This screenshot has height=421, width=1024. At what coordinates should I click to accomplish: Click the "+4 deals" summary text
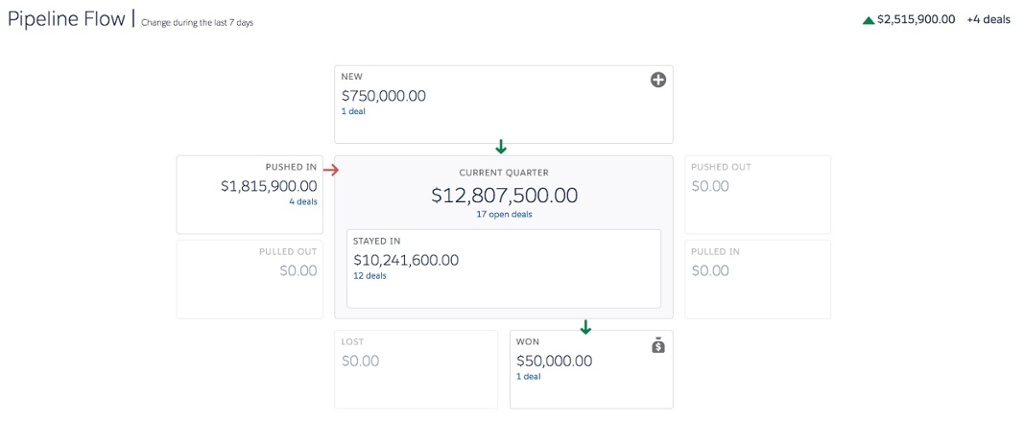coord(988,20)
